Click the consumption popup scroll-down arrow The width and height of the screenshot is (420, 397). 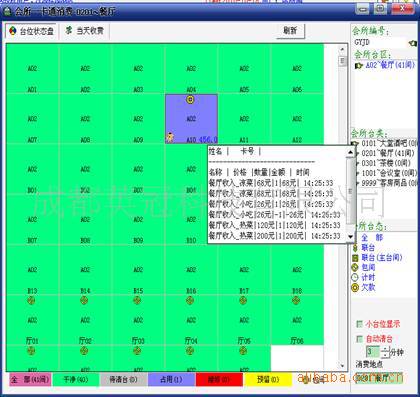(x=350, y=236)
